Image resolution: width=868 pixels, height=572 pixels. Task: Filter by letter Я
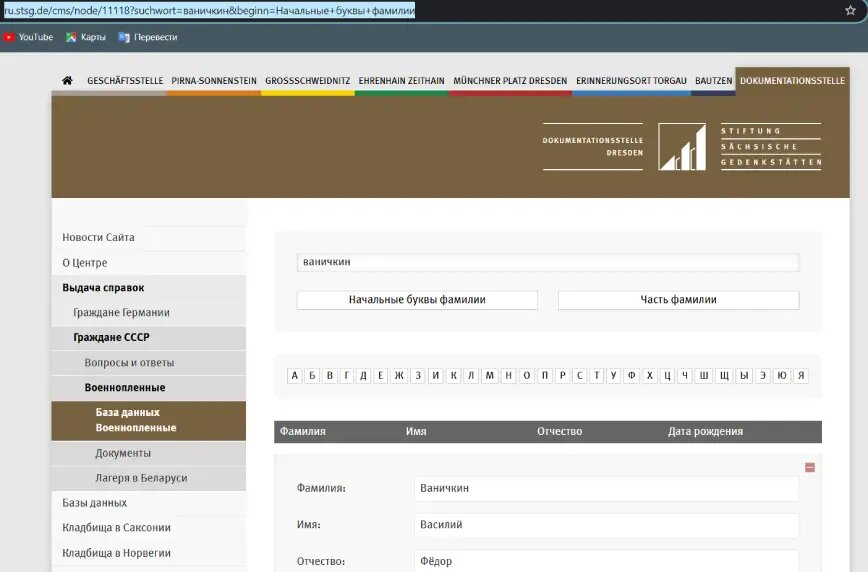coord(801,376)
